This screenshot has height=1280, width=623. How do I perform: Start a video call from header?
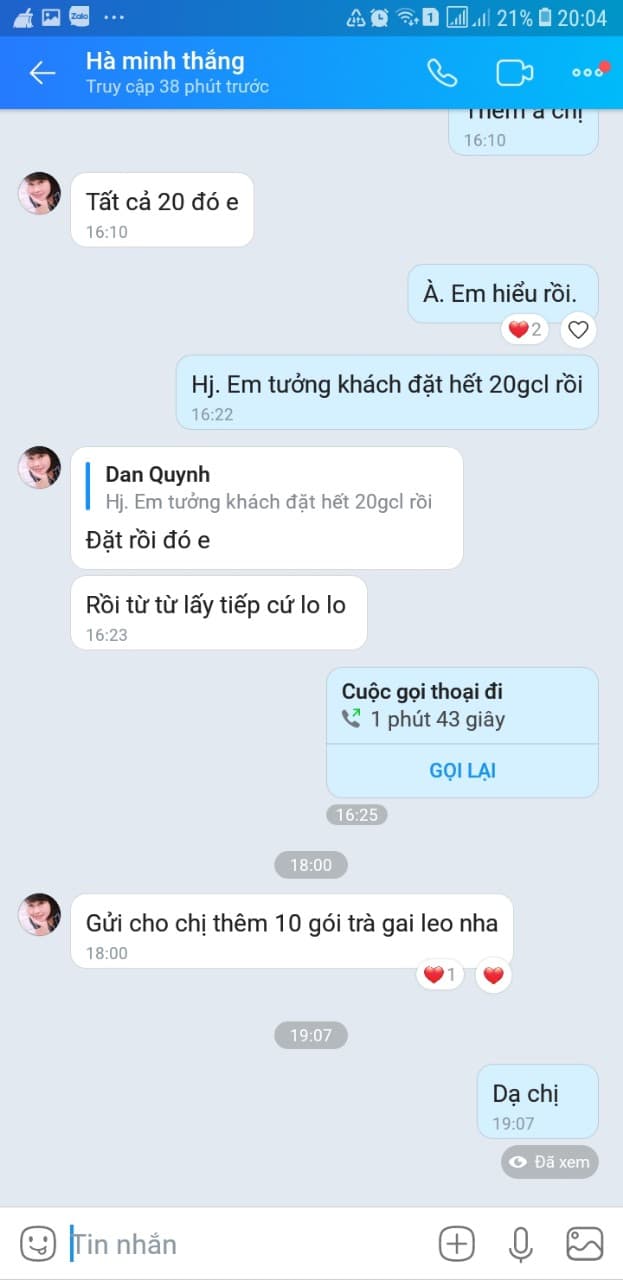514,72
